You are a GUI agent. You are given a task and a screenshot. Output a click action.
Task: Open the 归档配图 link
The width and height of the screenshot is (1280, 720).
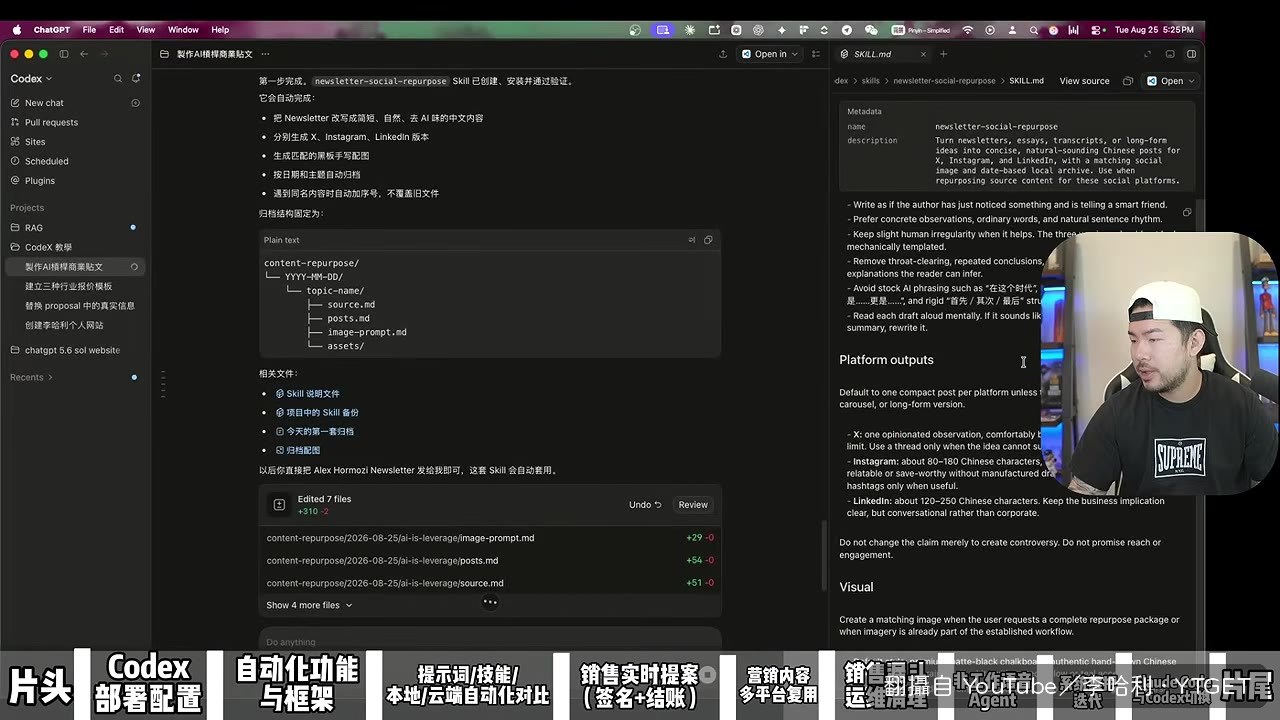298,451
